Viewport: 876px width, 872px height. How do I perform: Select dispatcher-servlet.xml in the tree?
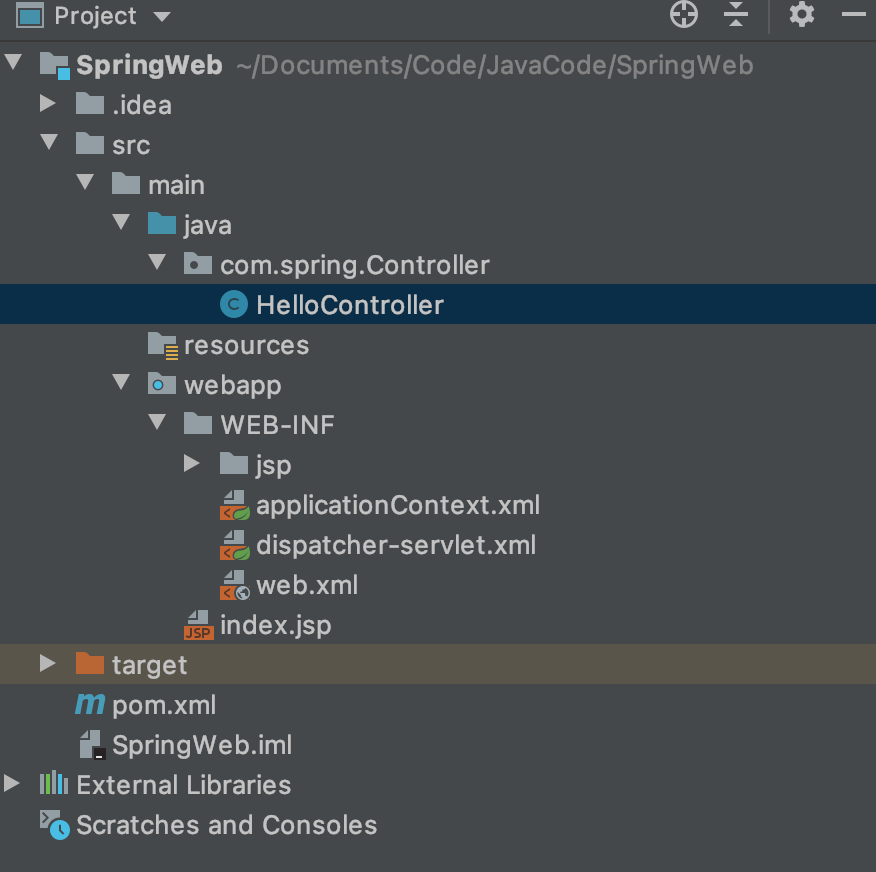(x=395, y=545)
